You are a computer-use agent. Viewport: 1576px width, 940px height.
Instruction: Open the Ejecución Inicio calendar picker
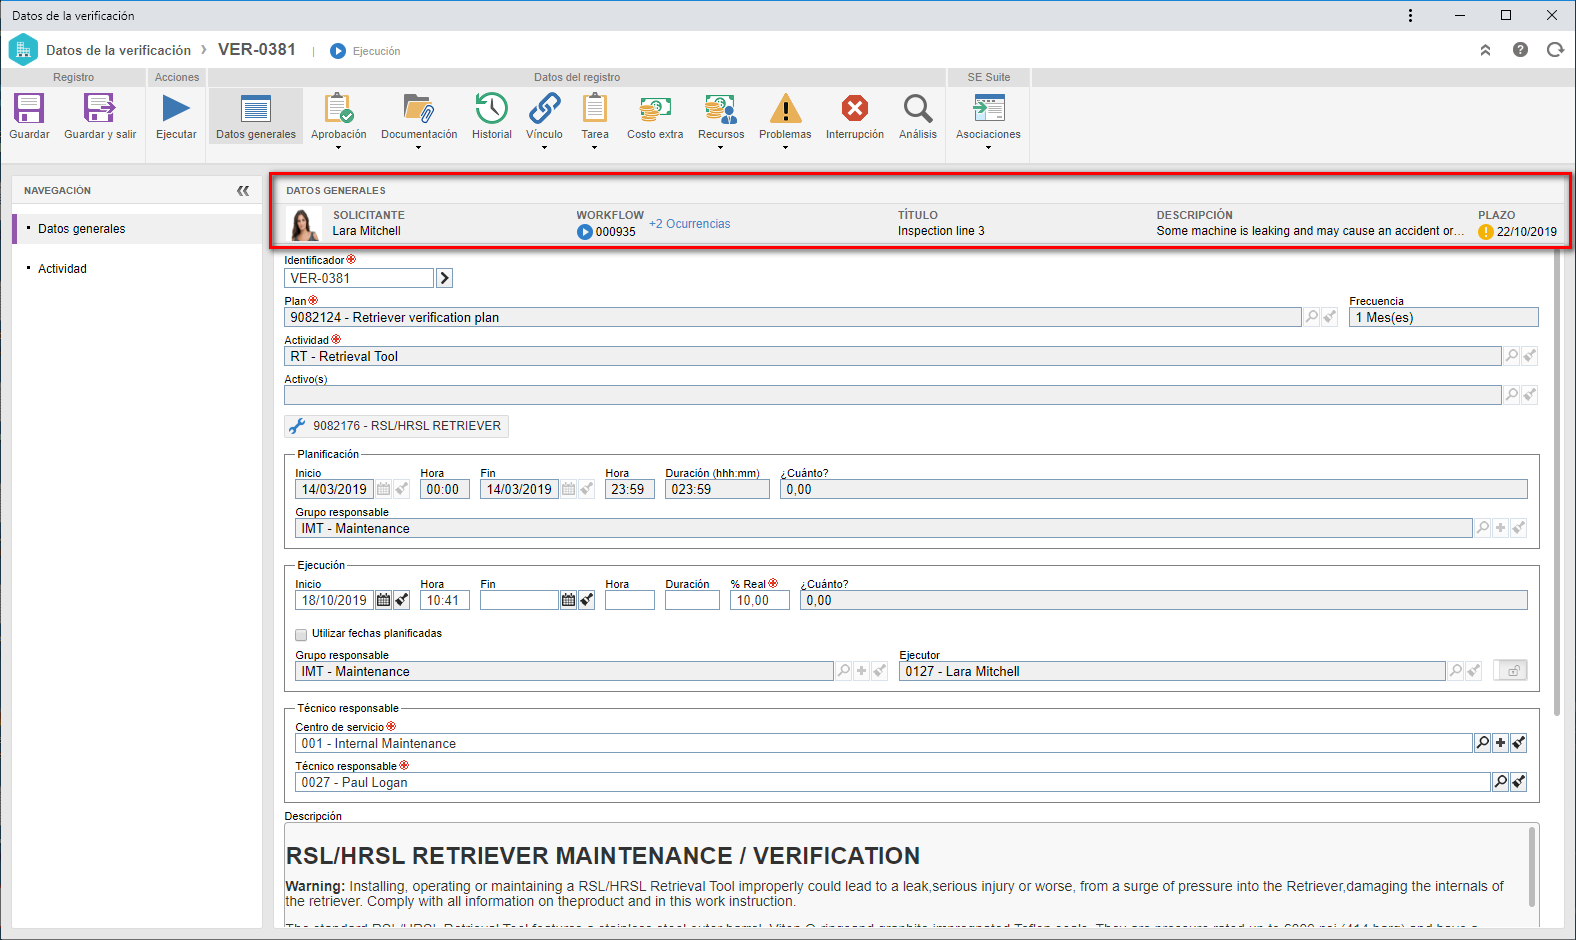point(383,600)
